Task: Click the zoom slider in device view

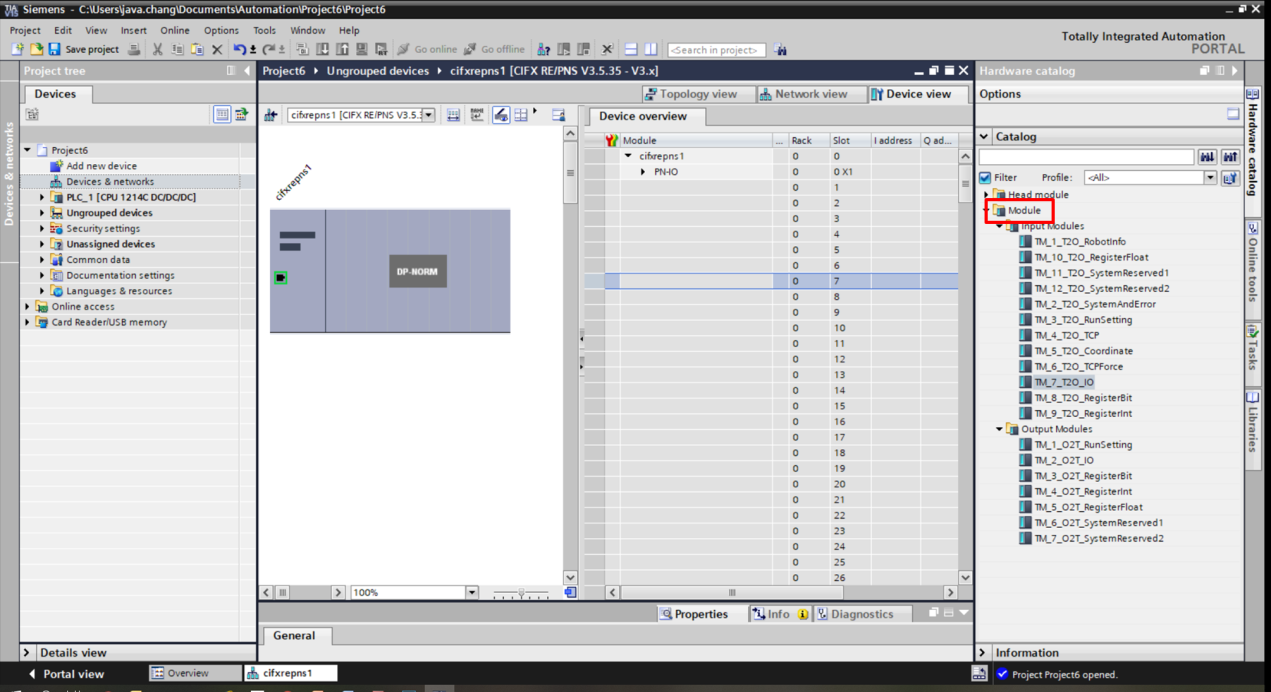Action: (x=521, y=593)
